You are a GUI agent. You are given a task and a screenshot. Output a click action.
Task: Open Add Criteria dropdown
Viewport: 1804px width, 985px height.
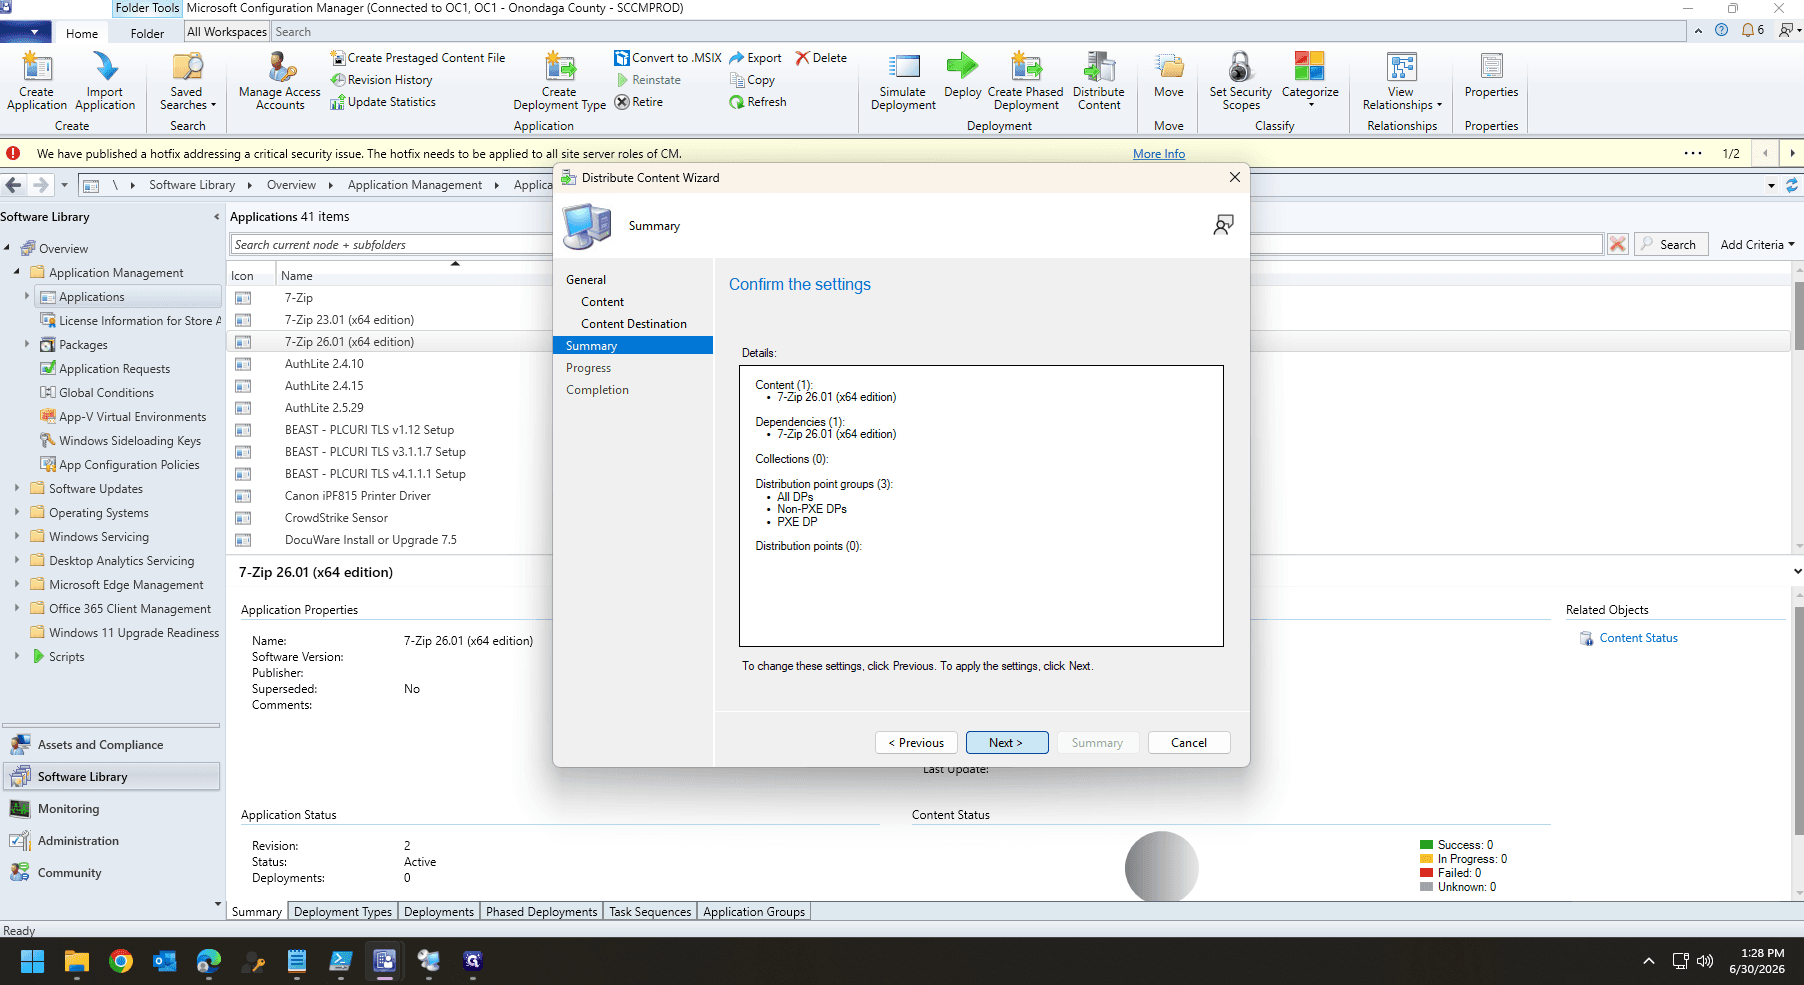[x=1757, y=245]
